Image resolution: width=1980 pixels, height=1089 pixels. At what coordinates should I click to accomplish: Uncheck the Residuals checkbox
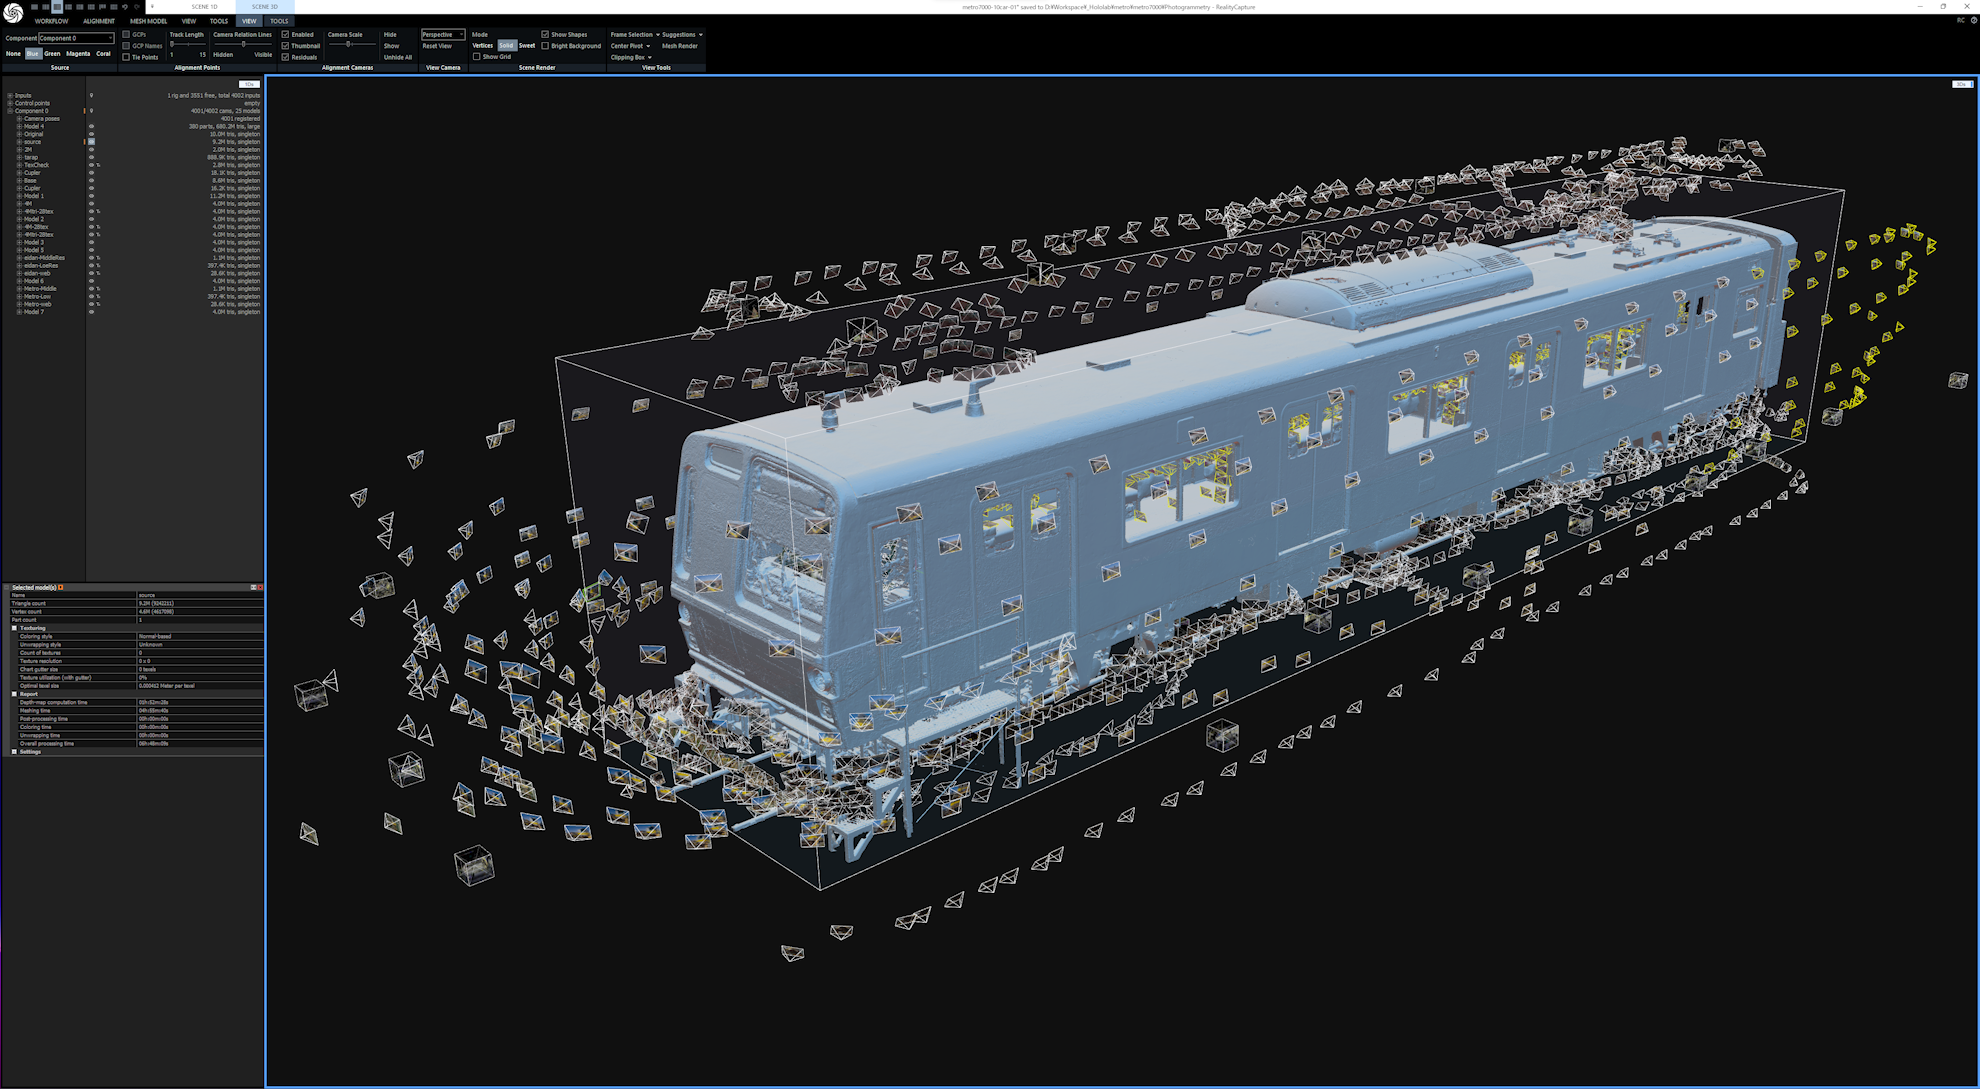285,57
